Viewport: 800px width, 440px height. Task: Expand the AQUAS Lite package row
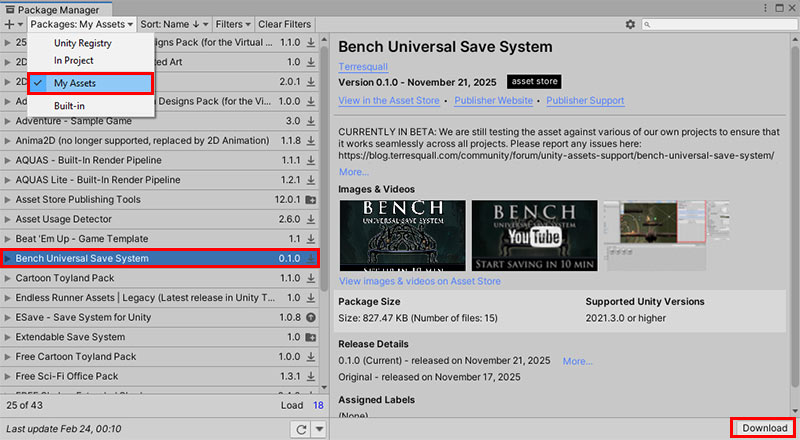point(7,180)
